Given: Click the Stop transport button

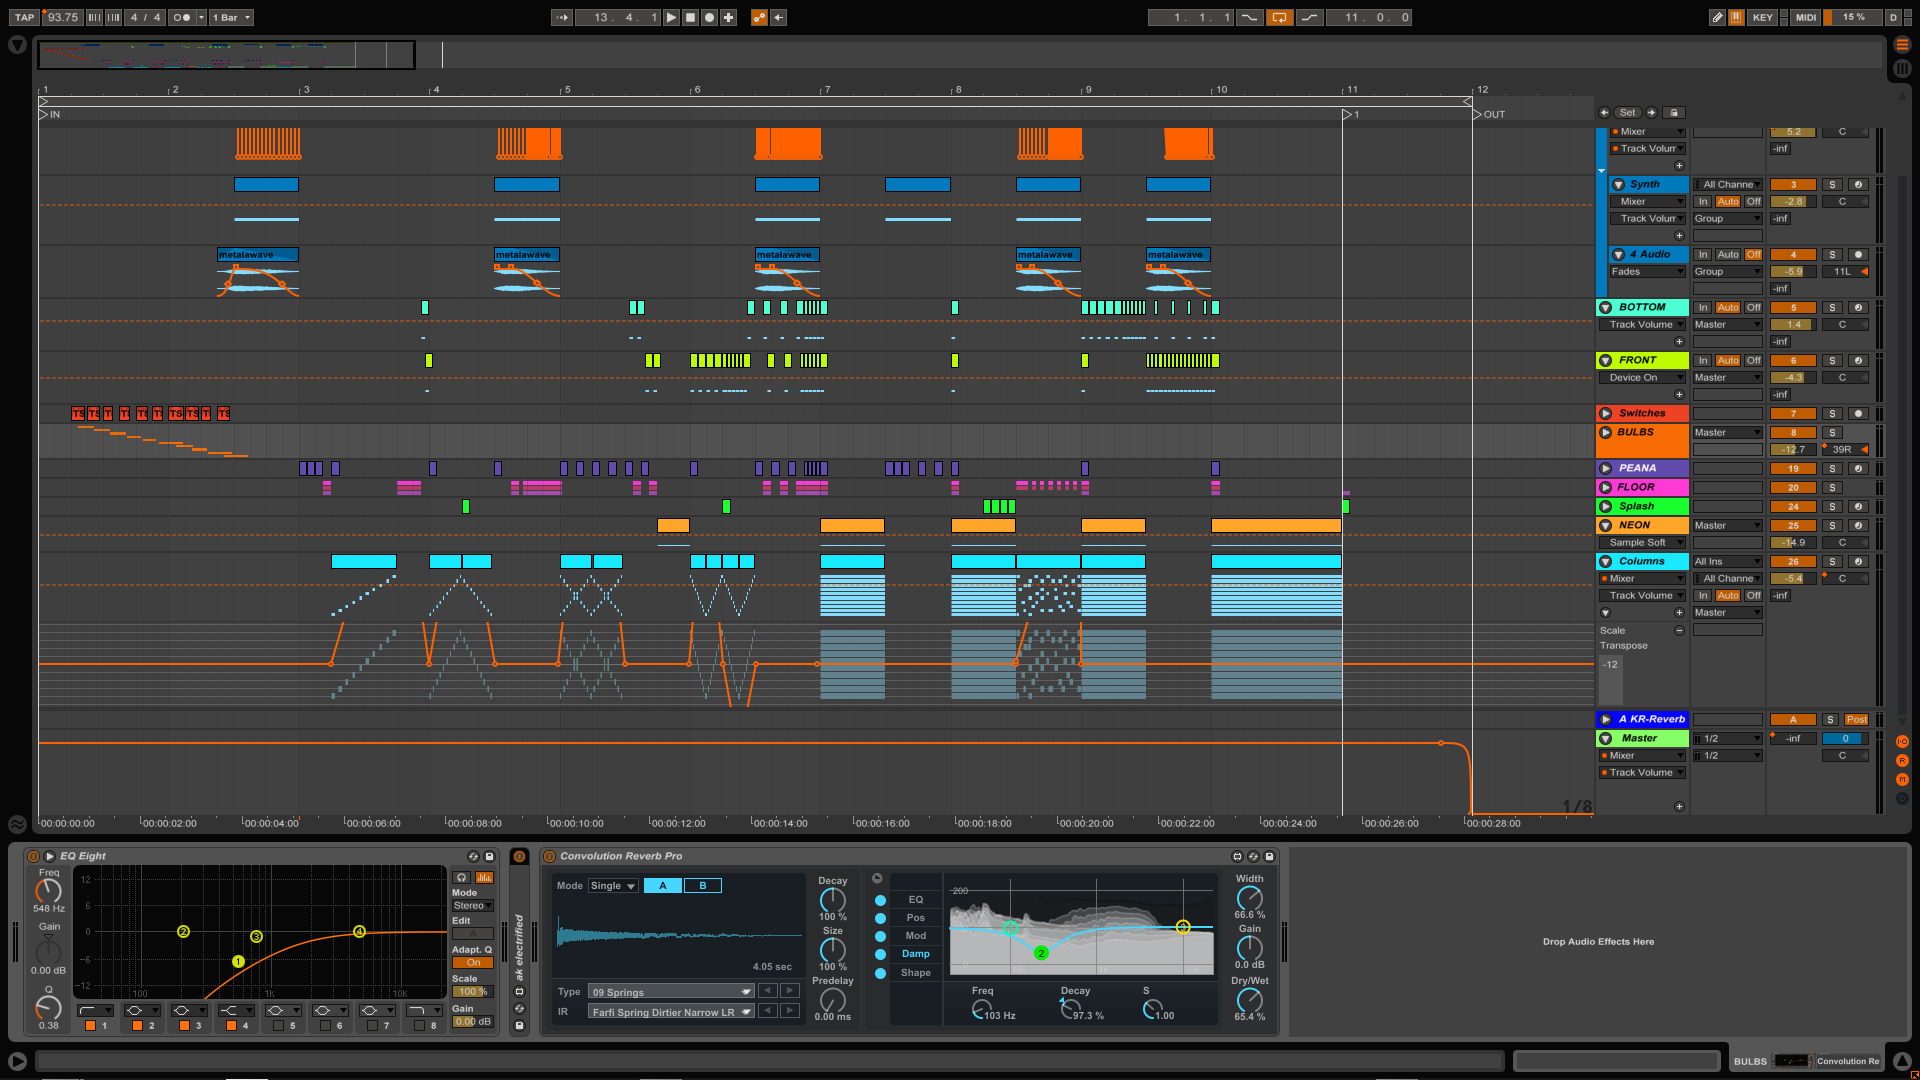Looking at the screenshot, I should coord(690,17).
